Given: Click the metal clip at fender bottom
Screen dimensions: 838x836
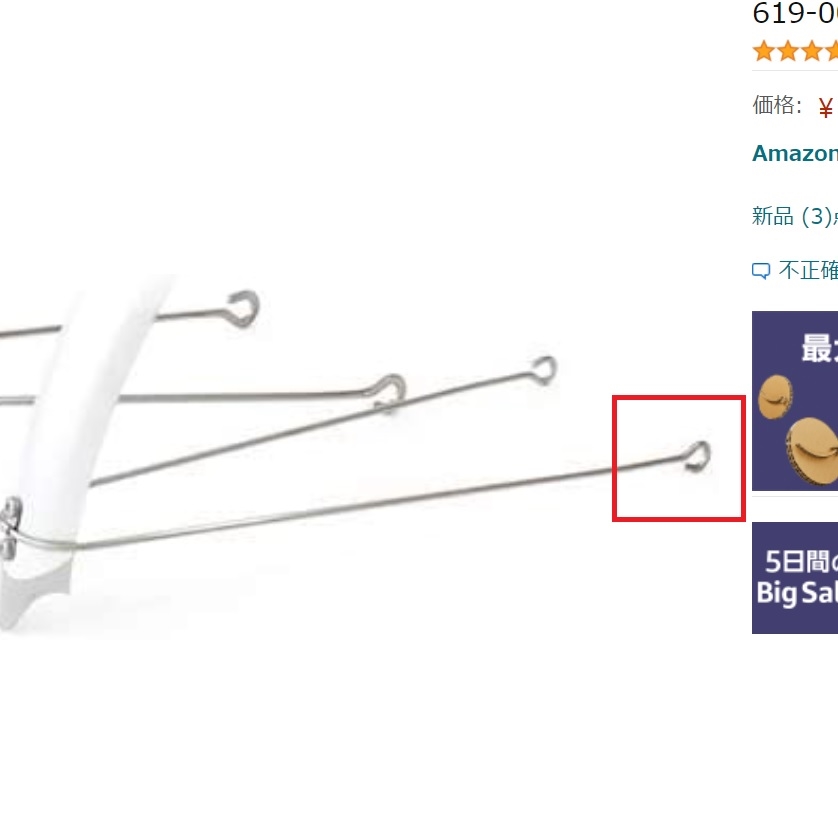Looking at the screenshot, I should [10, 528].
